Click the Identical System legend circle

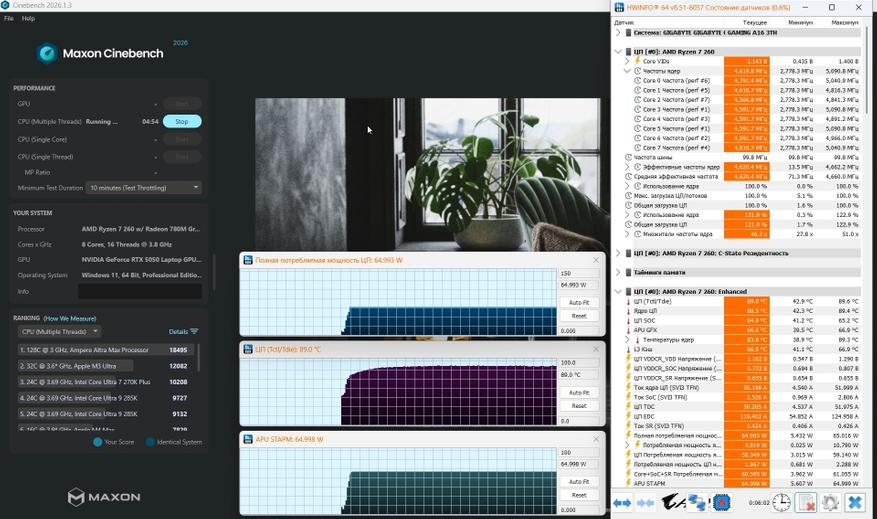coord(150,442)
